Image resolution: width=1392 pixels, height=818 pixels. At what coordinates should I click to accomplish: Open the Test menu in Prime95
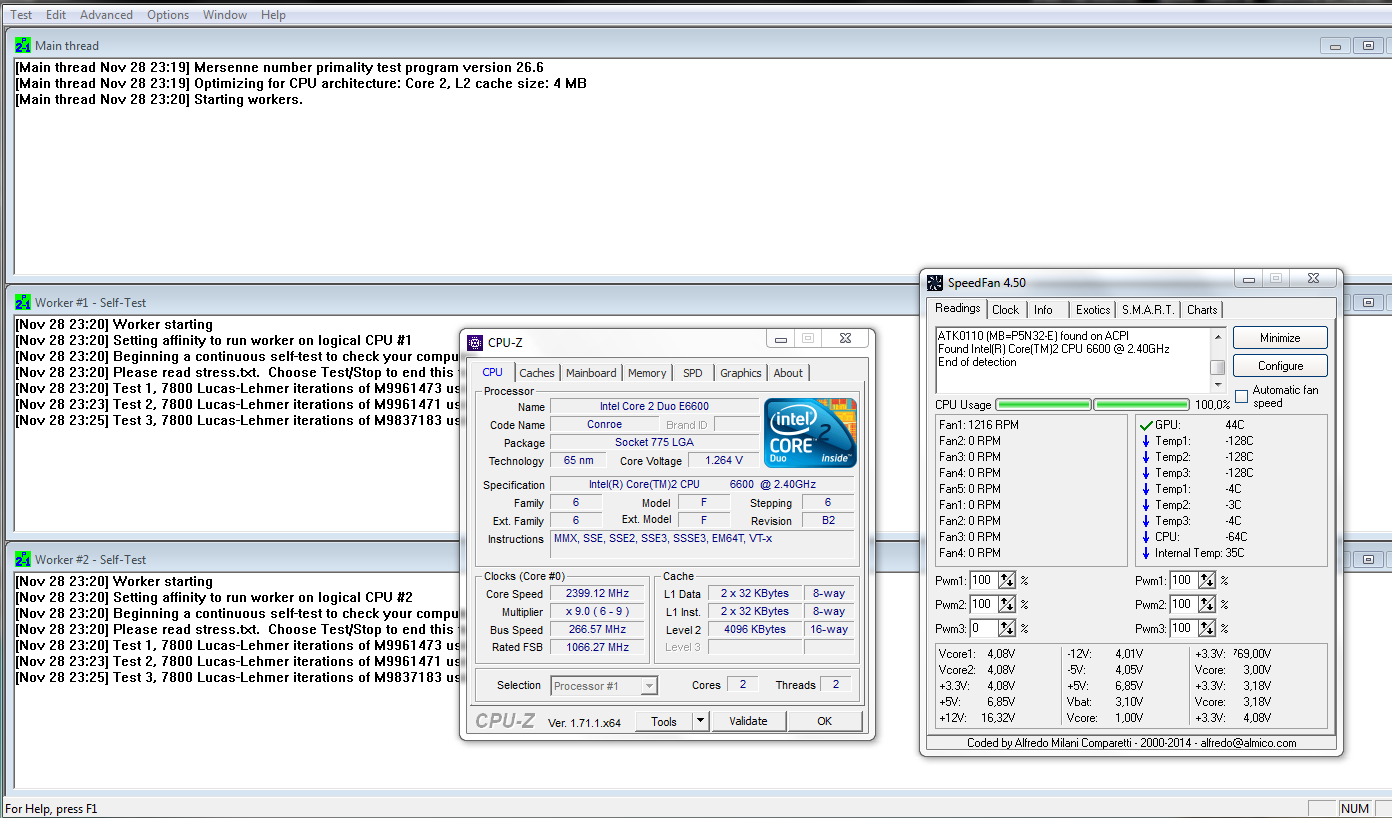[21, 15]
